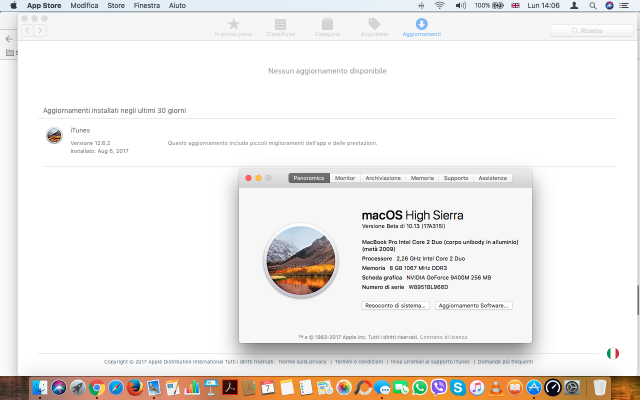Open the Aiuto menu
640x400 pixels.
(177, 5)
